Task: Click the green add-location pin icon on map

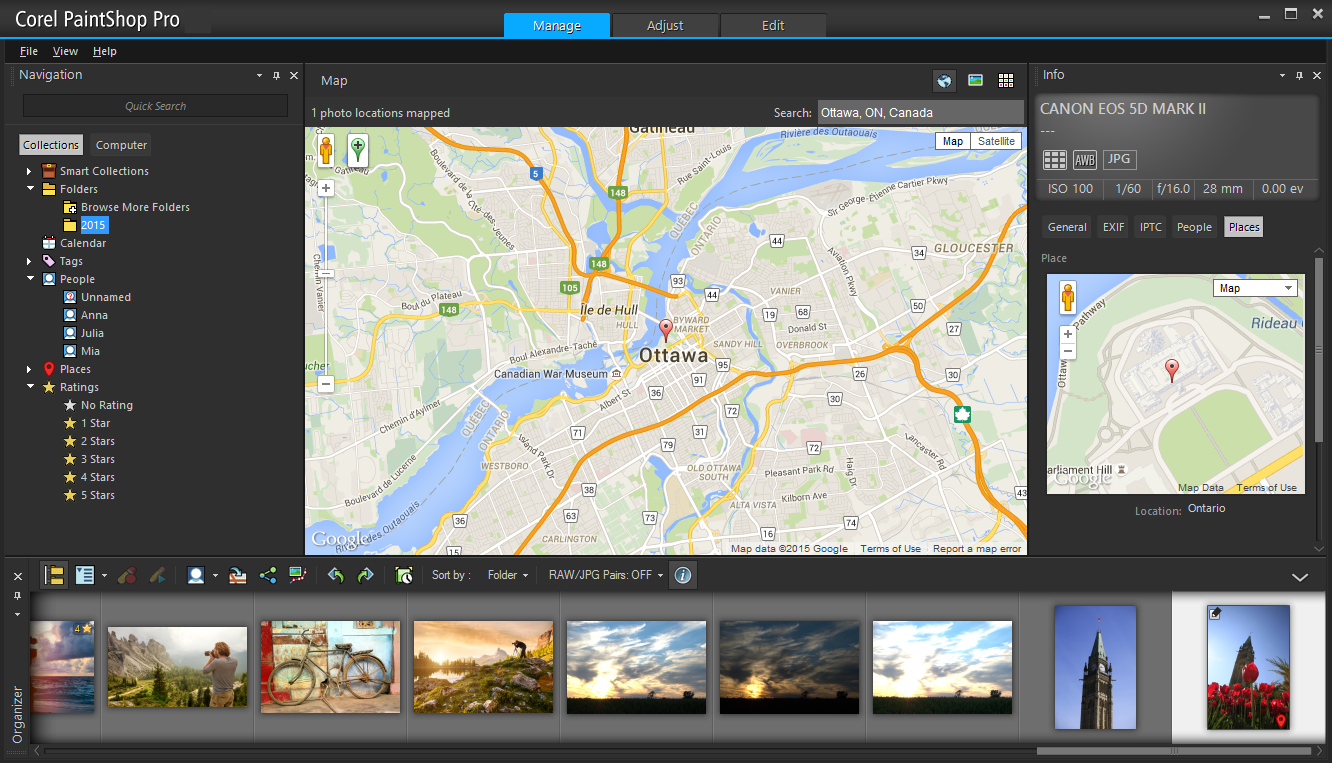Action: tap(358, 151)
